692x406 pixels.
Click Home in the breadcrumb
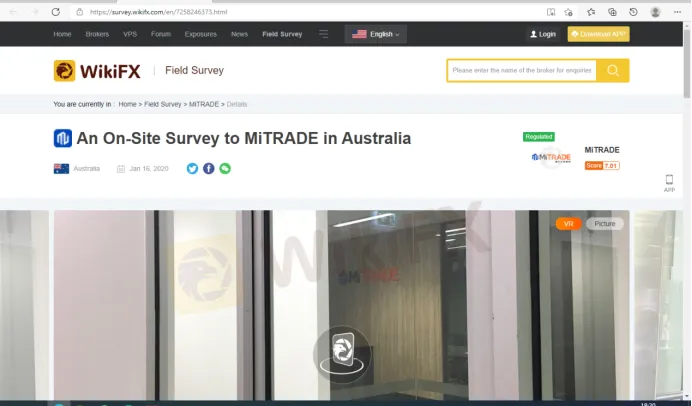point(127,104)
